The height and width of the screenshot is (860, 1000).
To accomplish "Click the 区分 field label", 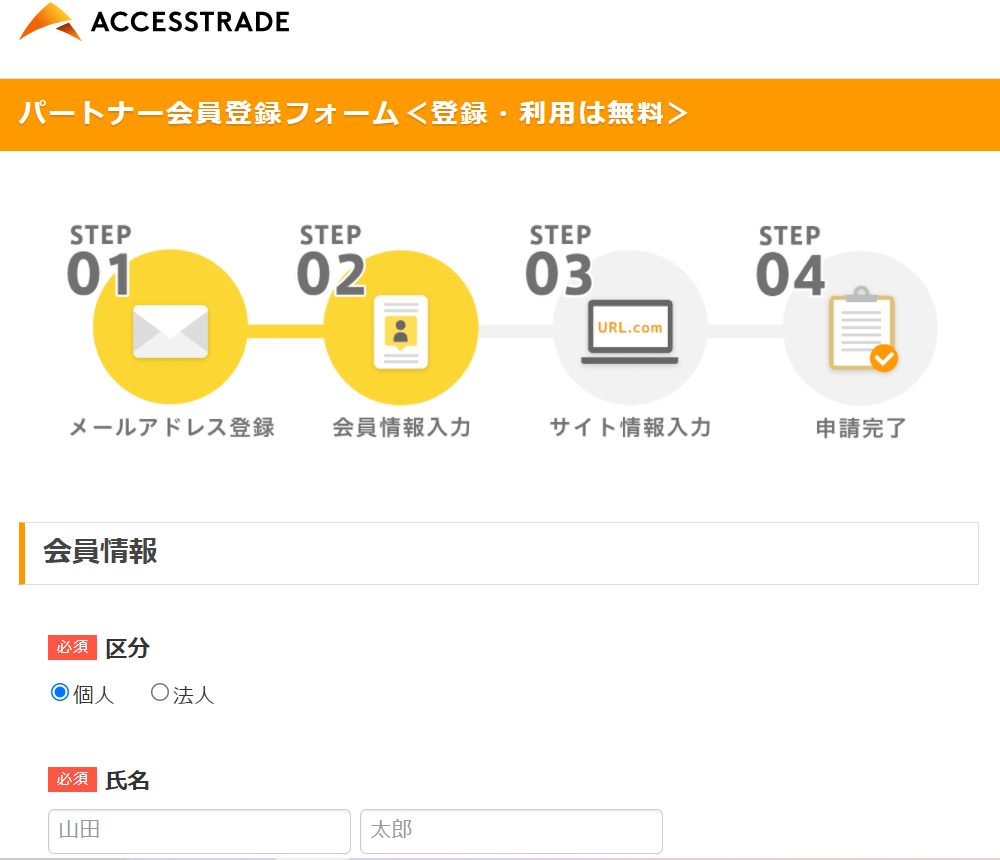I will tap(128, 648).
